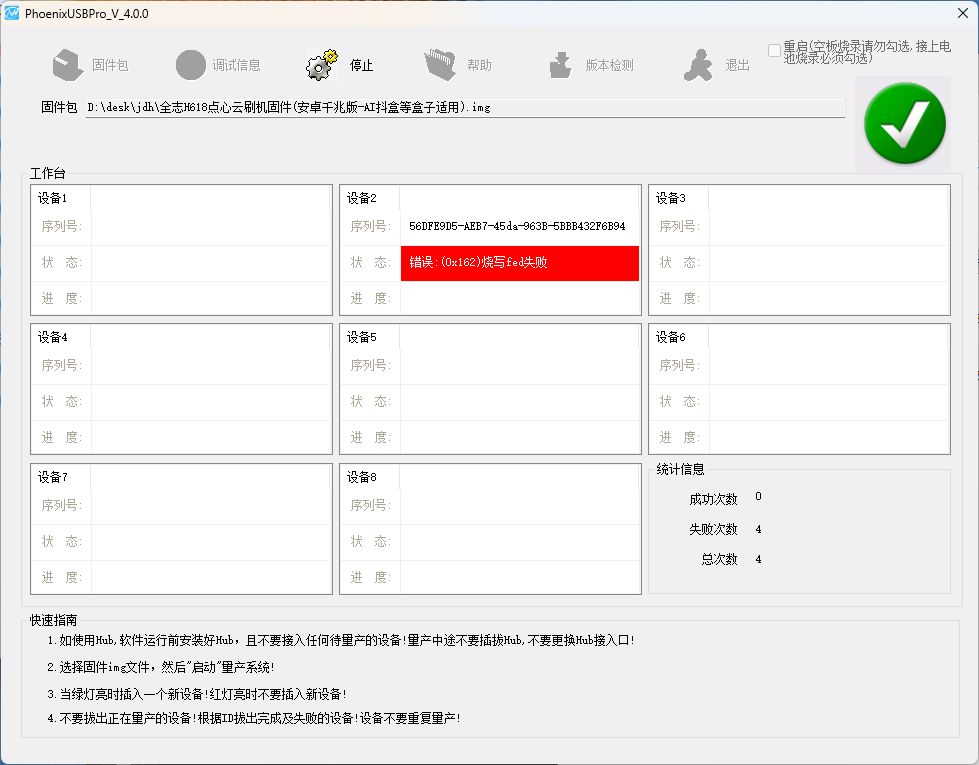The width and height of the screenshot is (979, 765).
Task: Click the PhoenixUSBPro app icon in title bar
Action: click(x=12, y=13)
